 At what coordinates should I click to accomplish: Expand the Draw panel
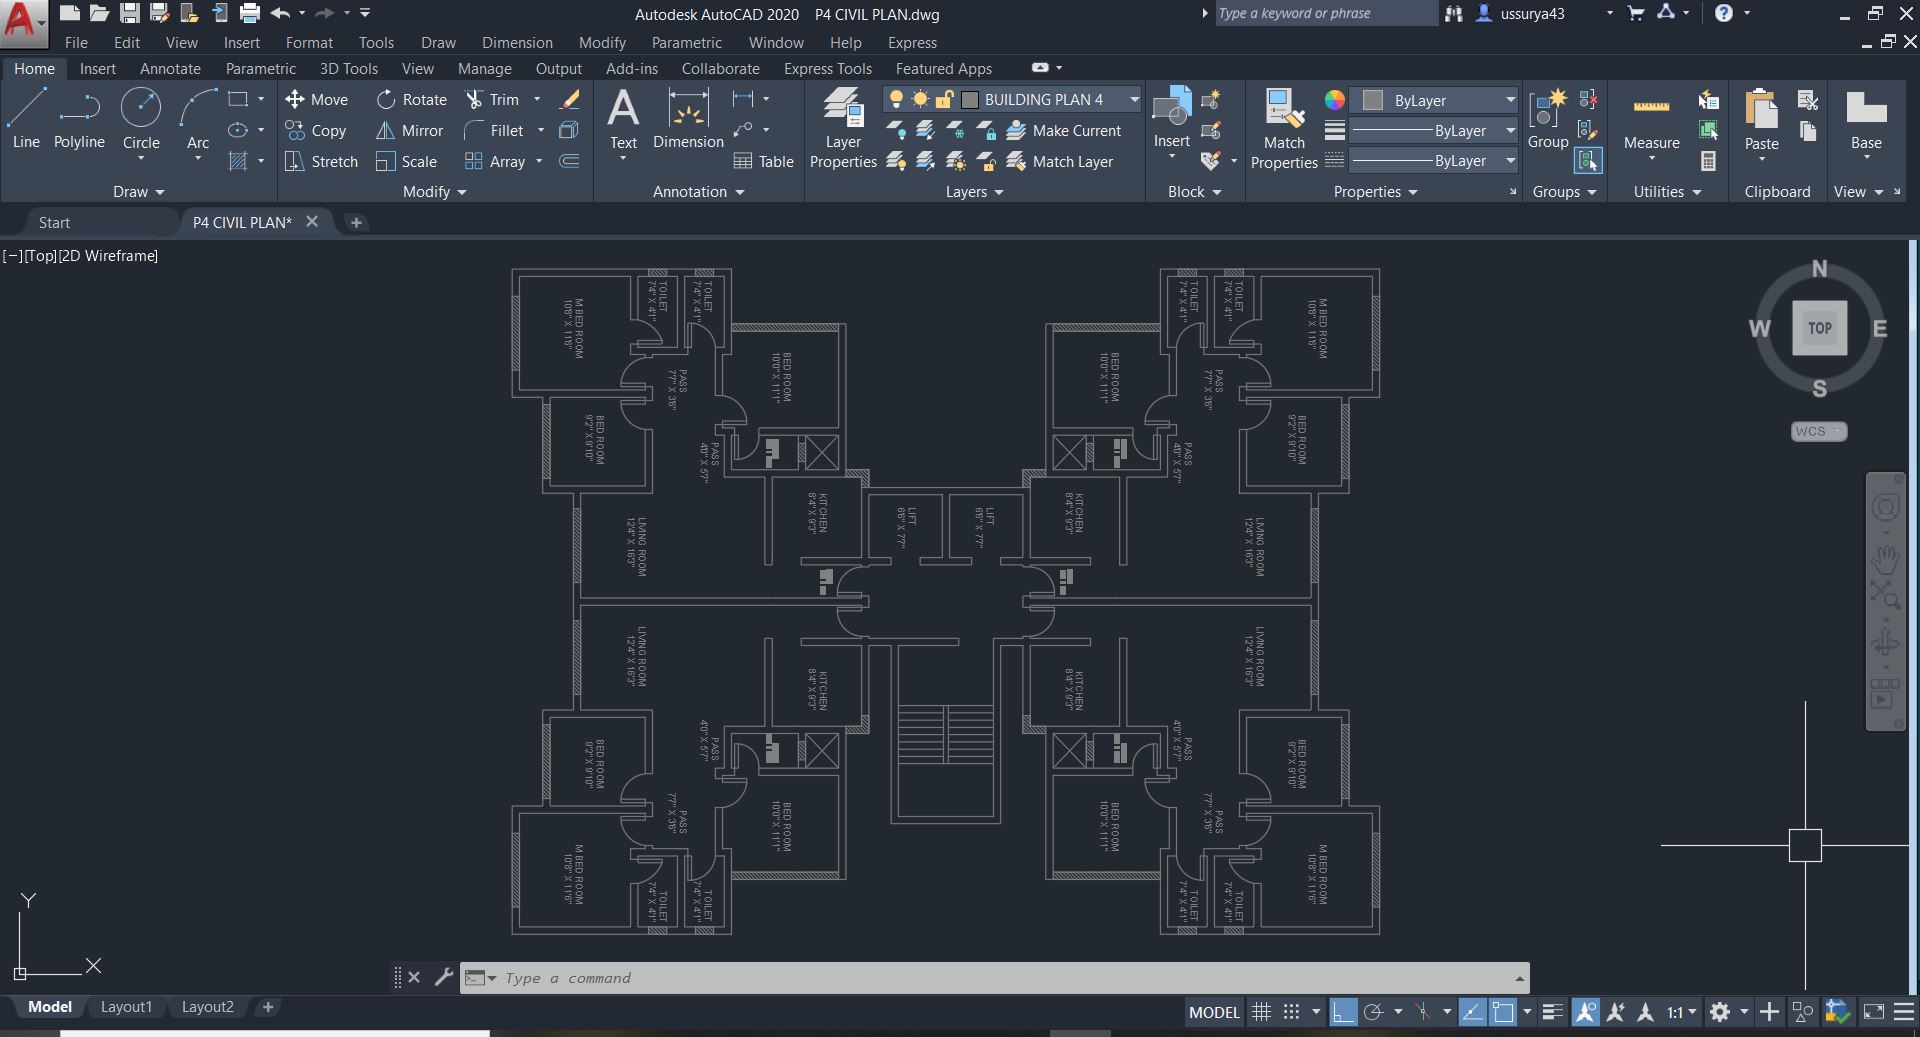pos(138,192)
